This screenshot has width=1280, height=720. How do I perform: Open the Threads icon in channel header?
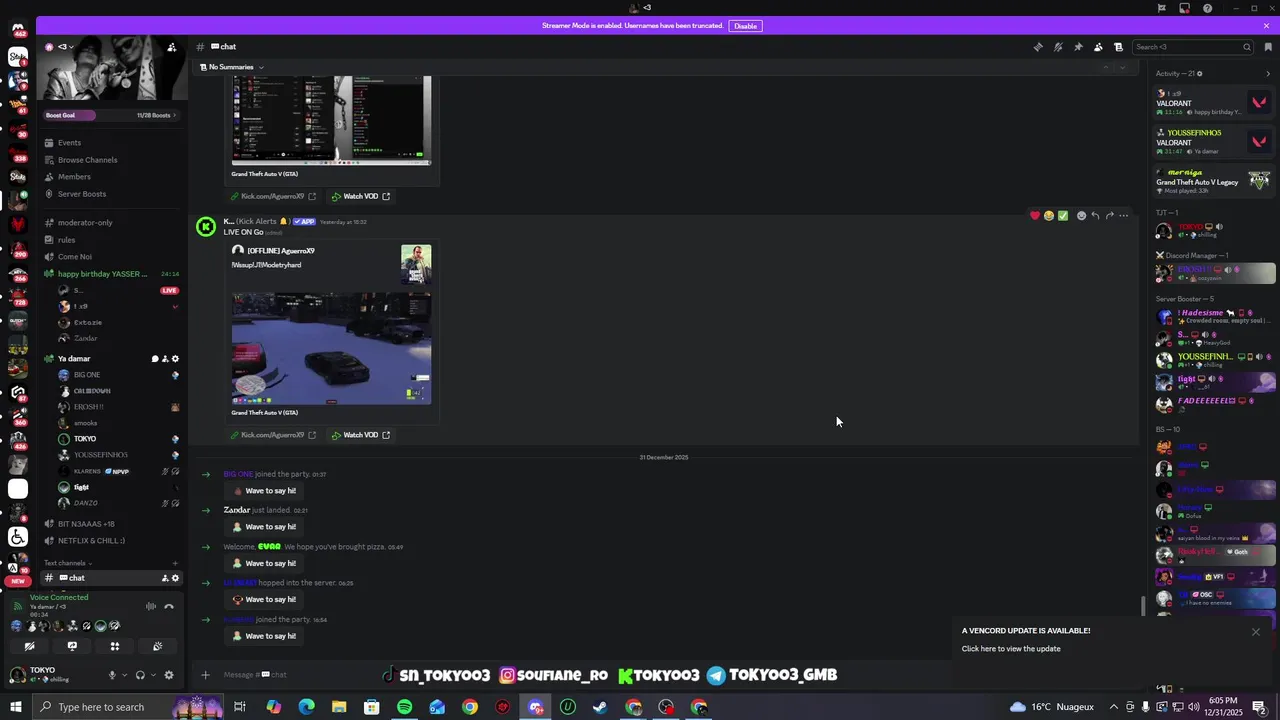[x=1038, y=47]
